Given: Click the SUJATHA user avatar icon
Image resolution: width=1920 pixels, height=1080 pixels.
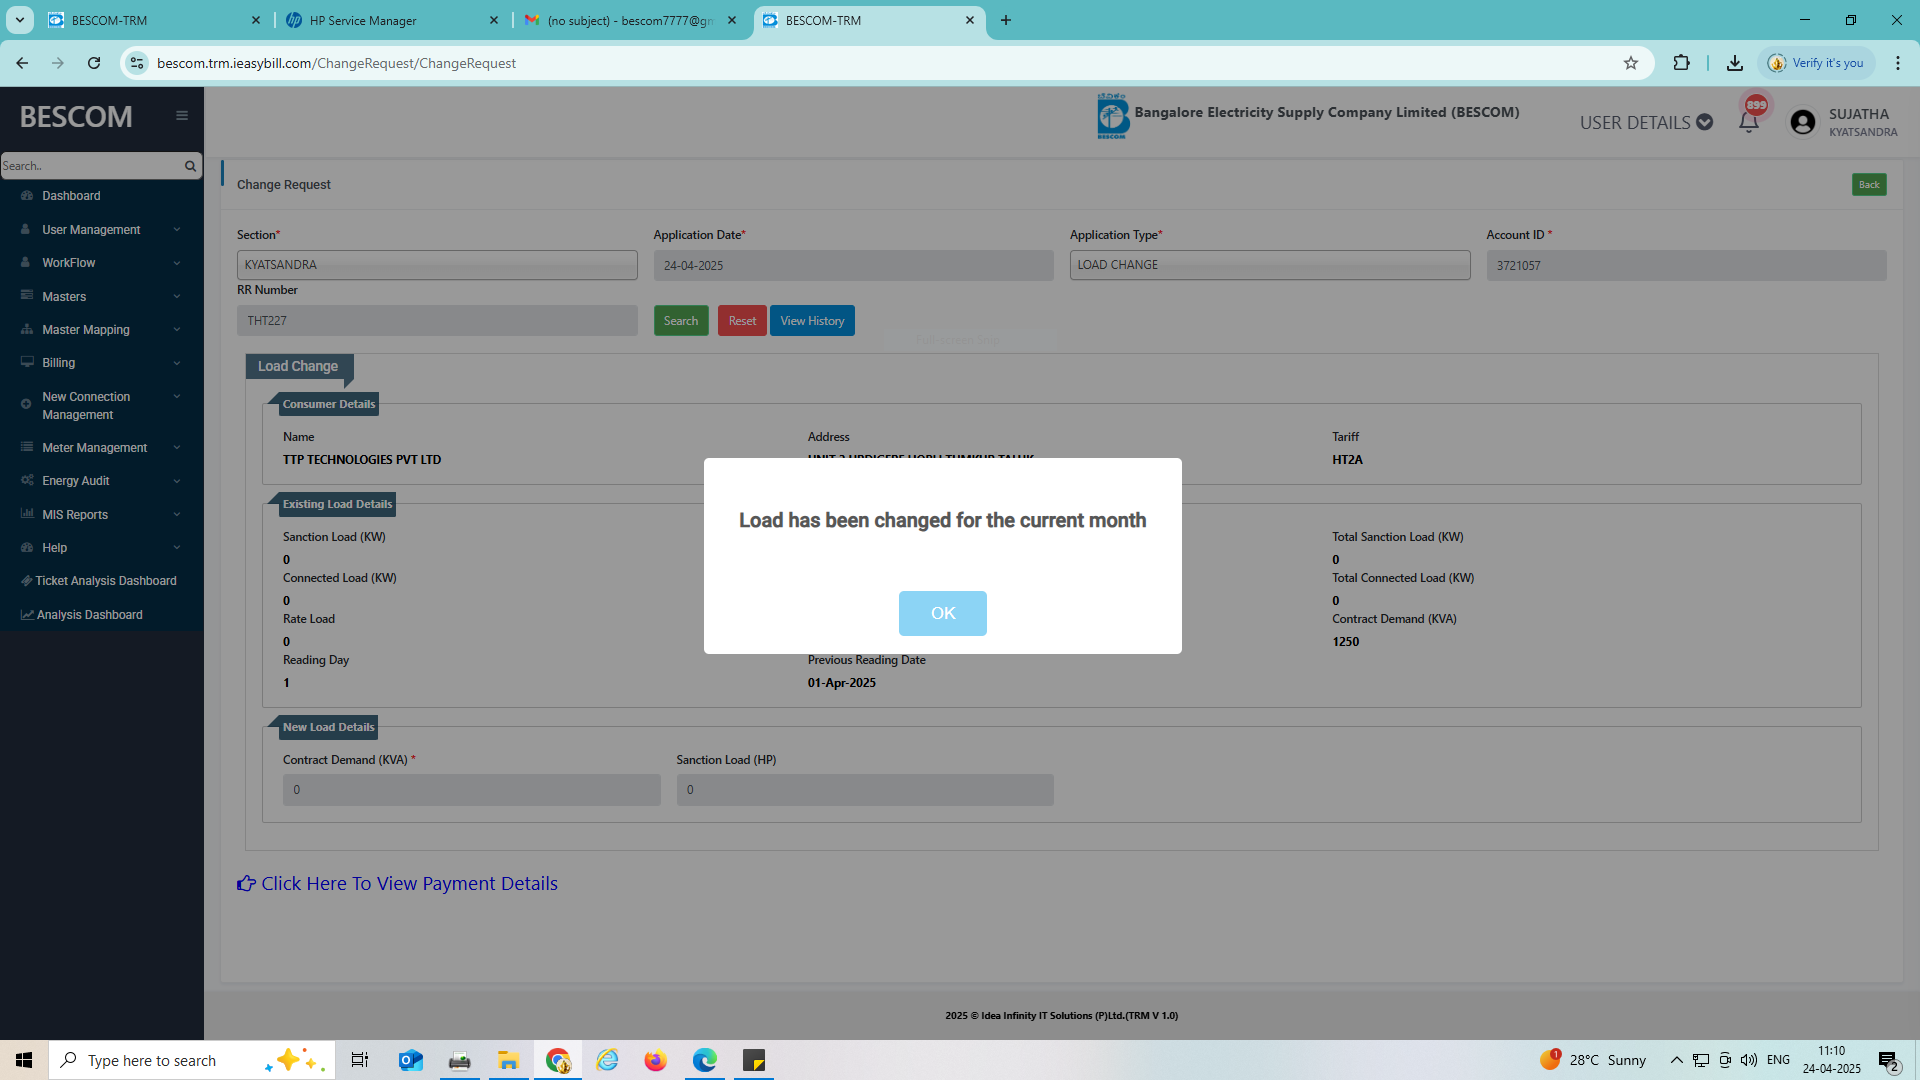Looking at the screenshot, I should [1803, 122].
